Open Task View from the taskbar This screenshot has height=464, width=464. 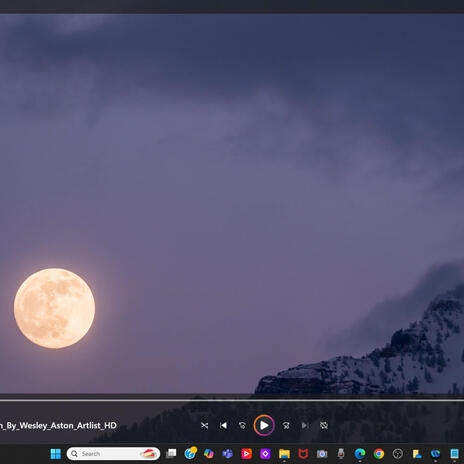point(171,454)
